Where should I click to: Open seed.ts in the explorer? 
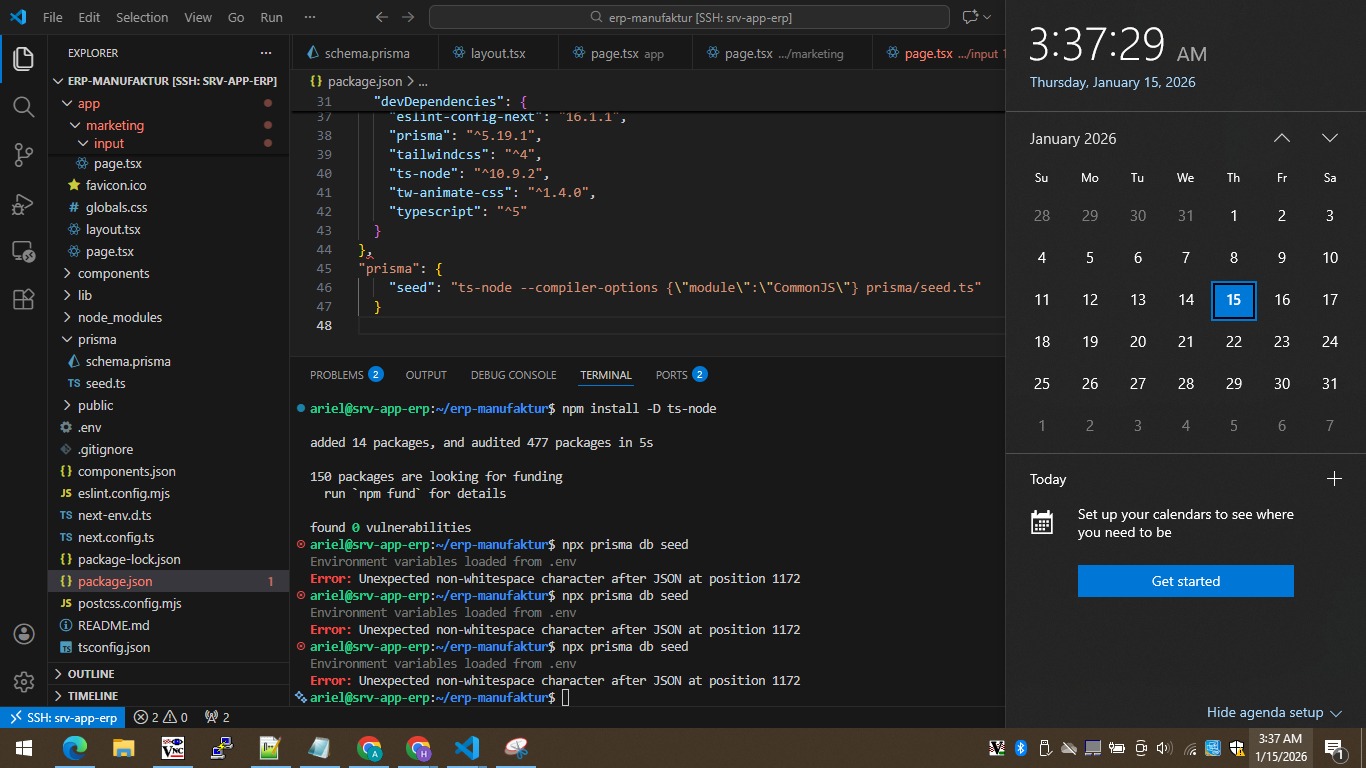(x=105, y=383)
